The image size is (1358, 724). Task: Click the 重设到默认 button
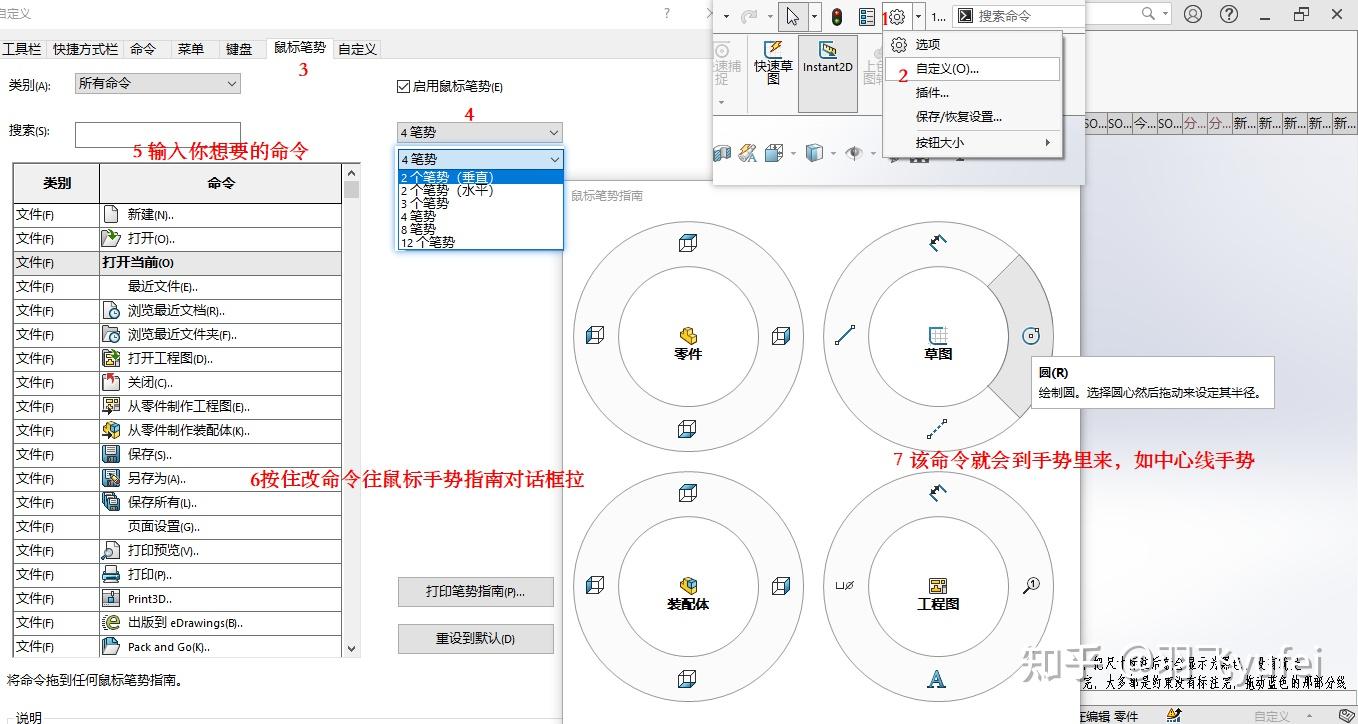click(x=476, y=639)
